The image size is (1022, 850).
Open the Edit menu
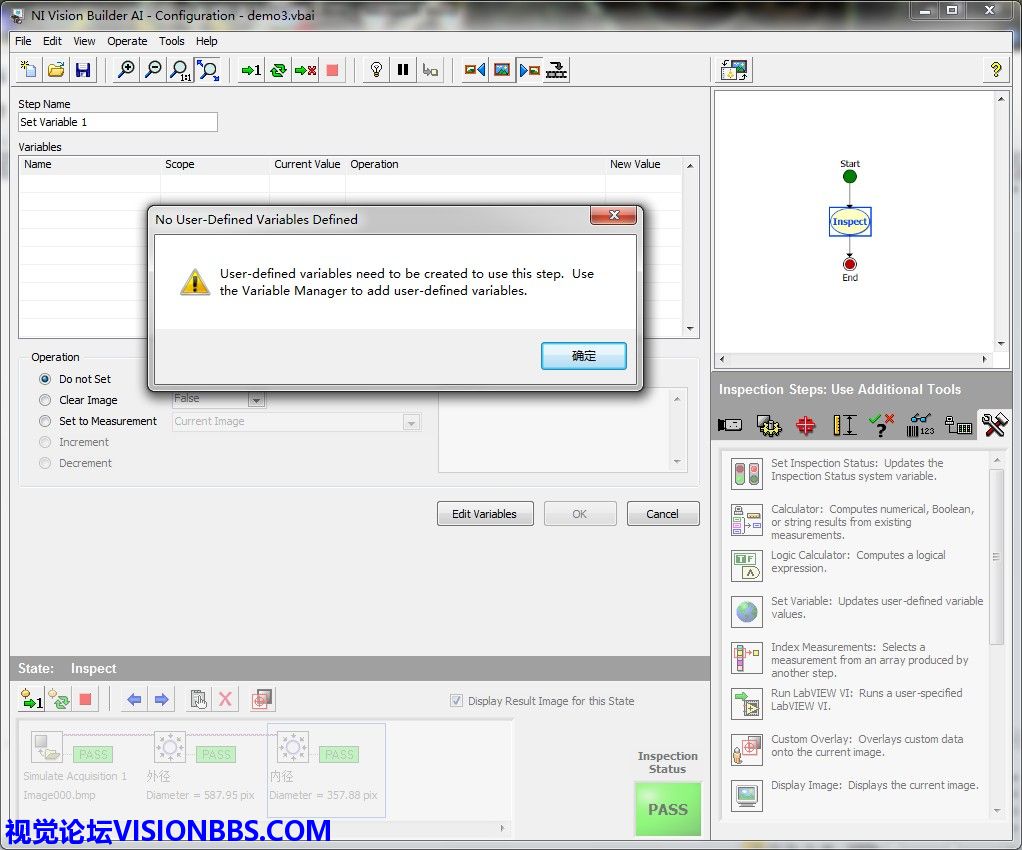52,41
